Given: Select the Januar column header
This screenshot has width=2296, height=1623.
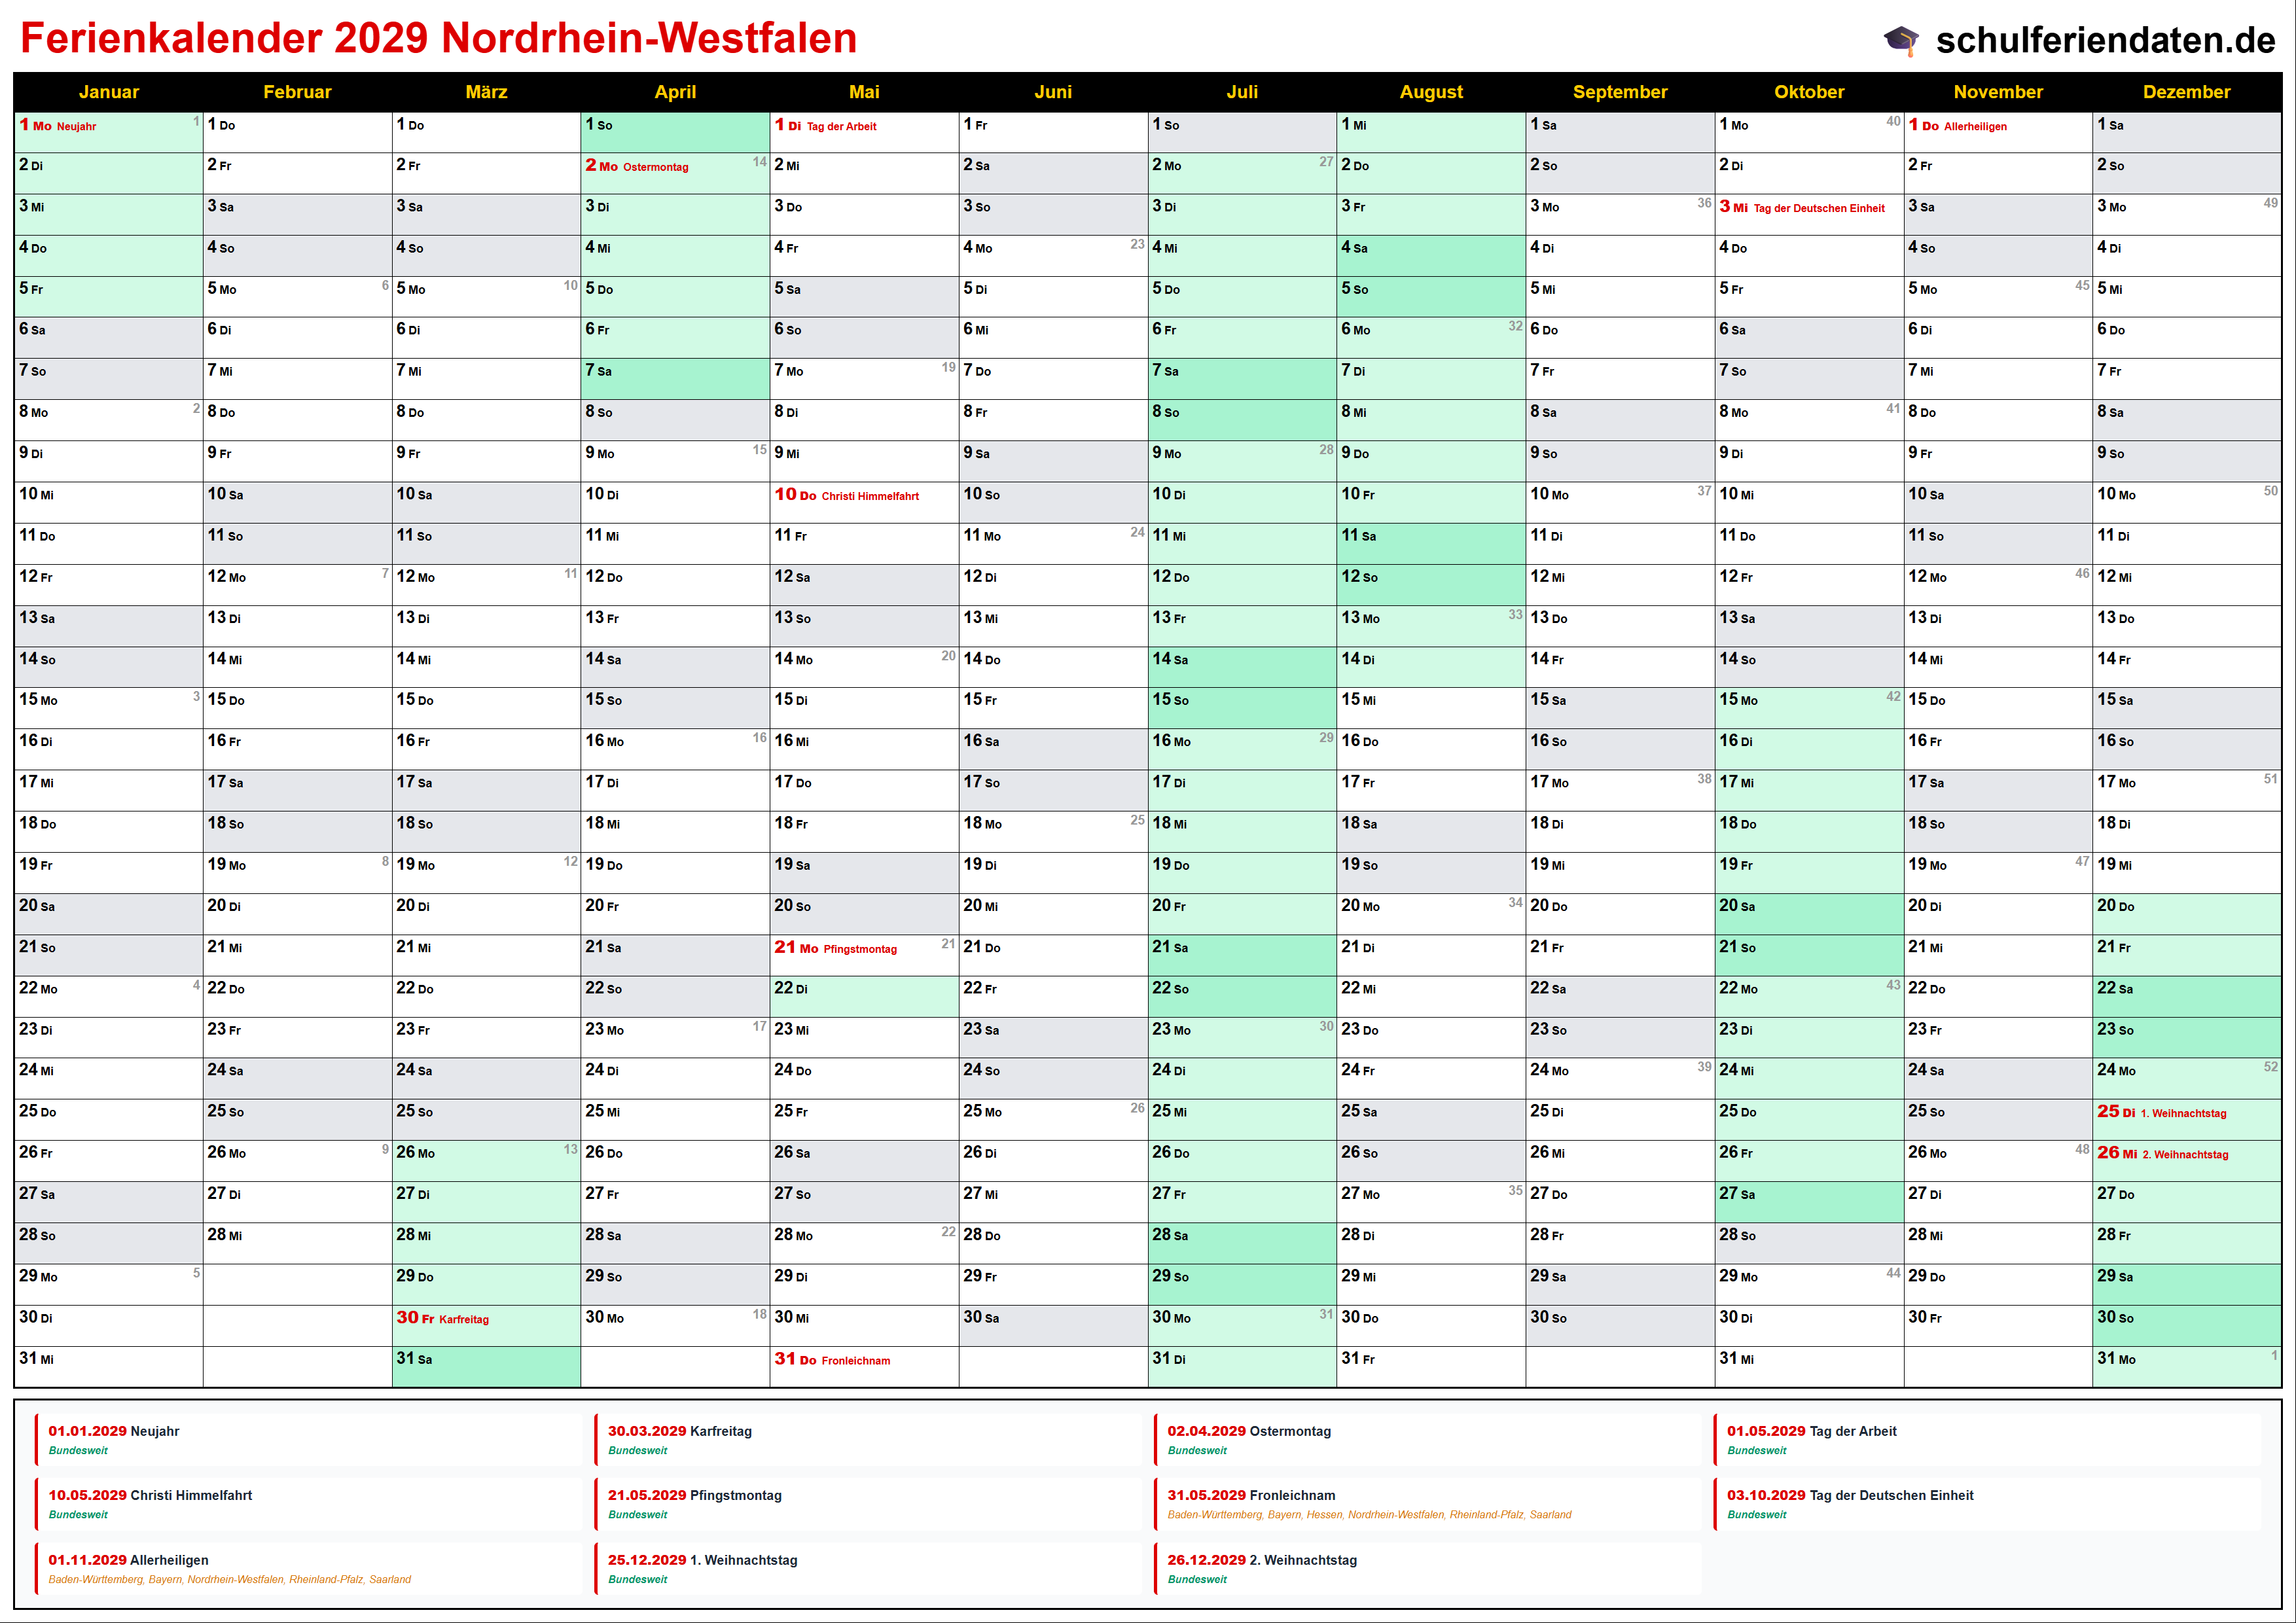Looking at the screenshot, I should (108, 92).
